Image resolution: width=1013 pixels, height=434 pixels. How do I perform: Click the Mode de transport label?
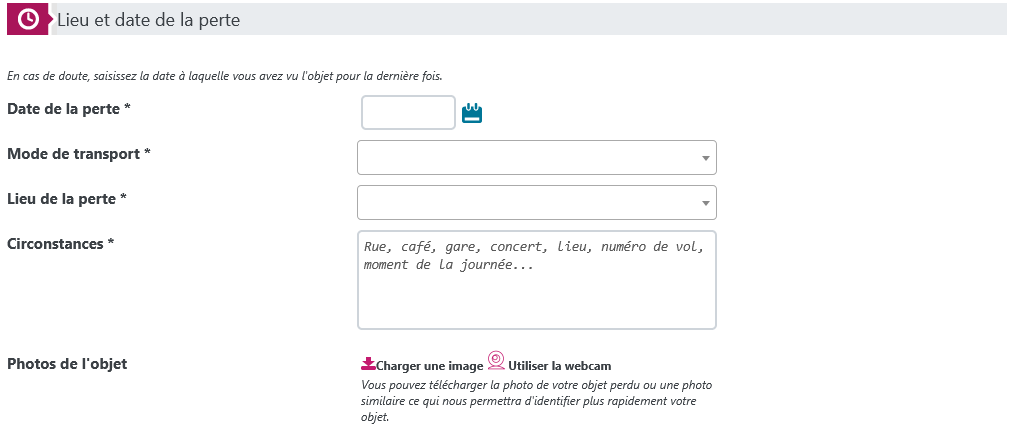79,153
